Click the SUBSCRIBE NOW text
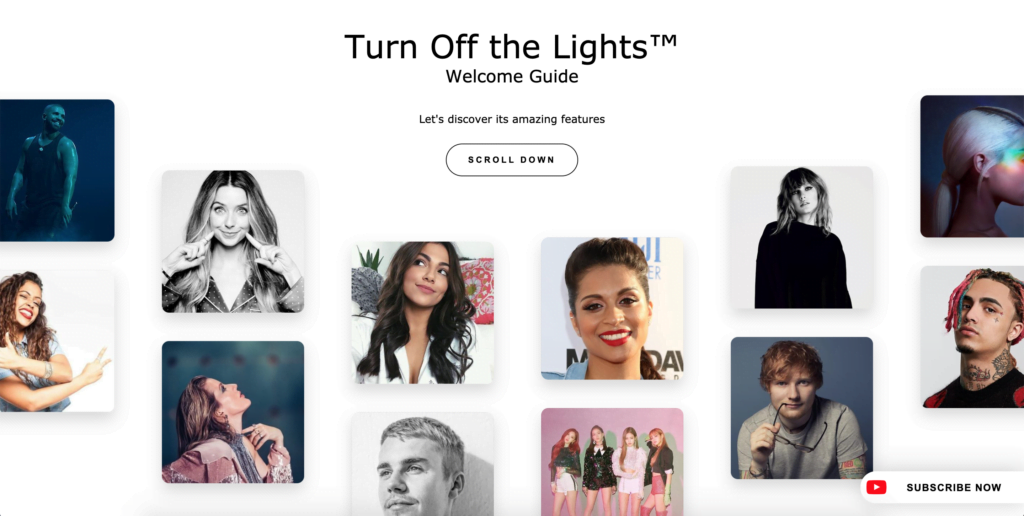 tap(953, 487)
